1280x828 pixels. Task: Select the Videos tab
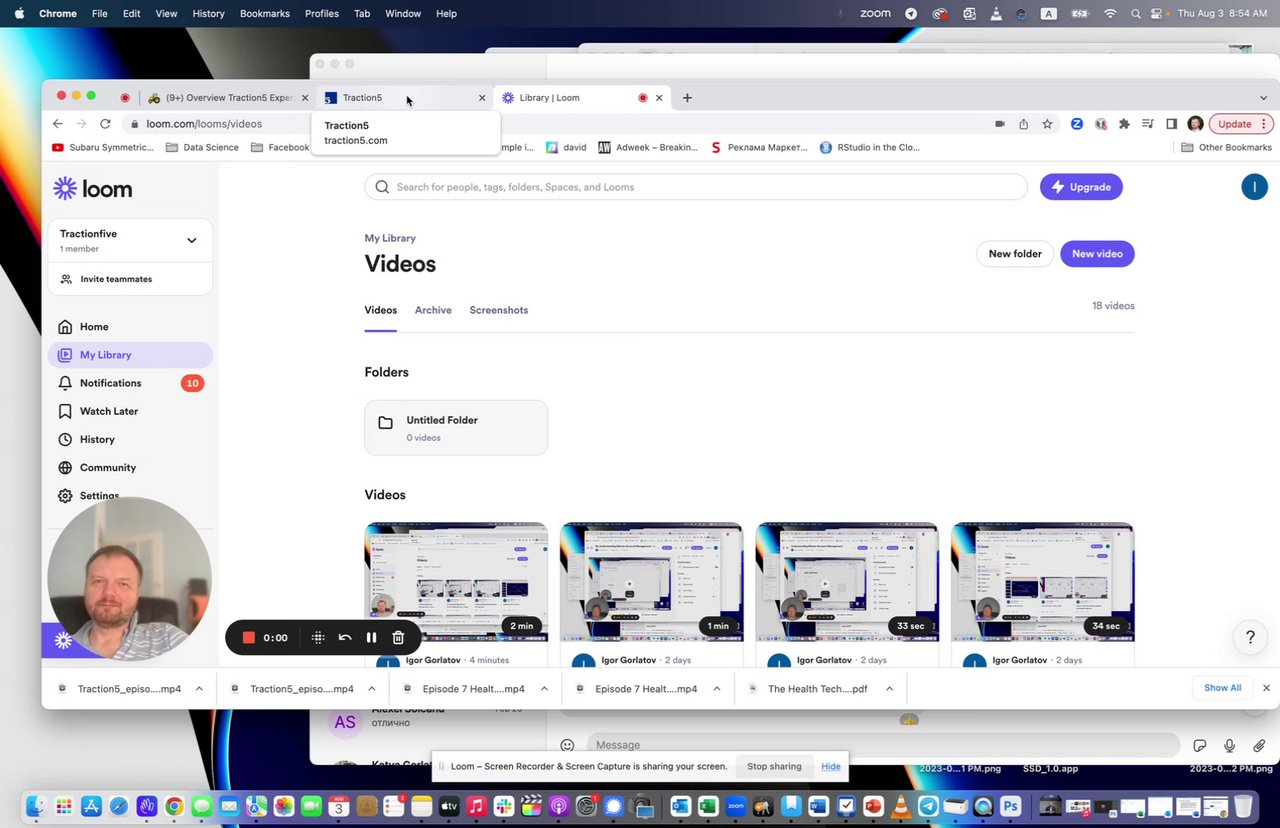pos(380,310)
